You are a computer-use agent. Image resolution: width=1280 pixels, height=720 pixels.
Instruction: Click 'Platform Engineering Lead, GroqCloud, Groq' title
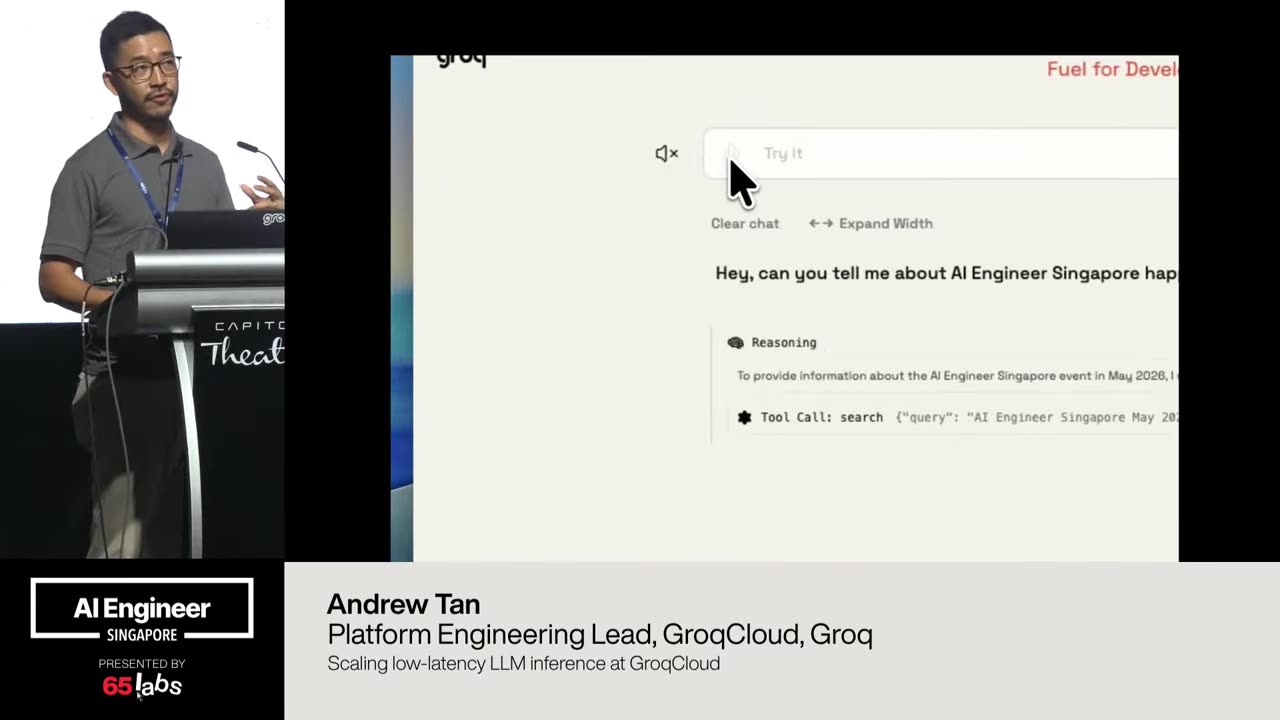coord(600,634)
